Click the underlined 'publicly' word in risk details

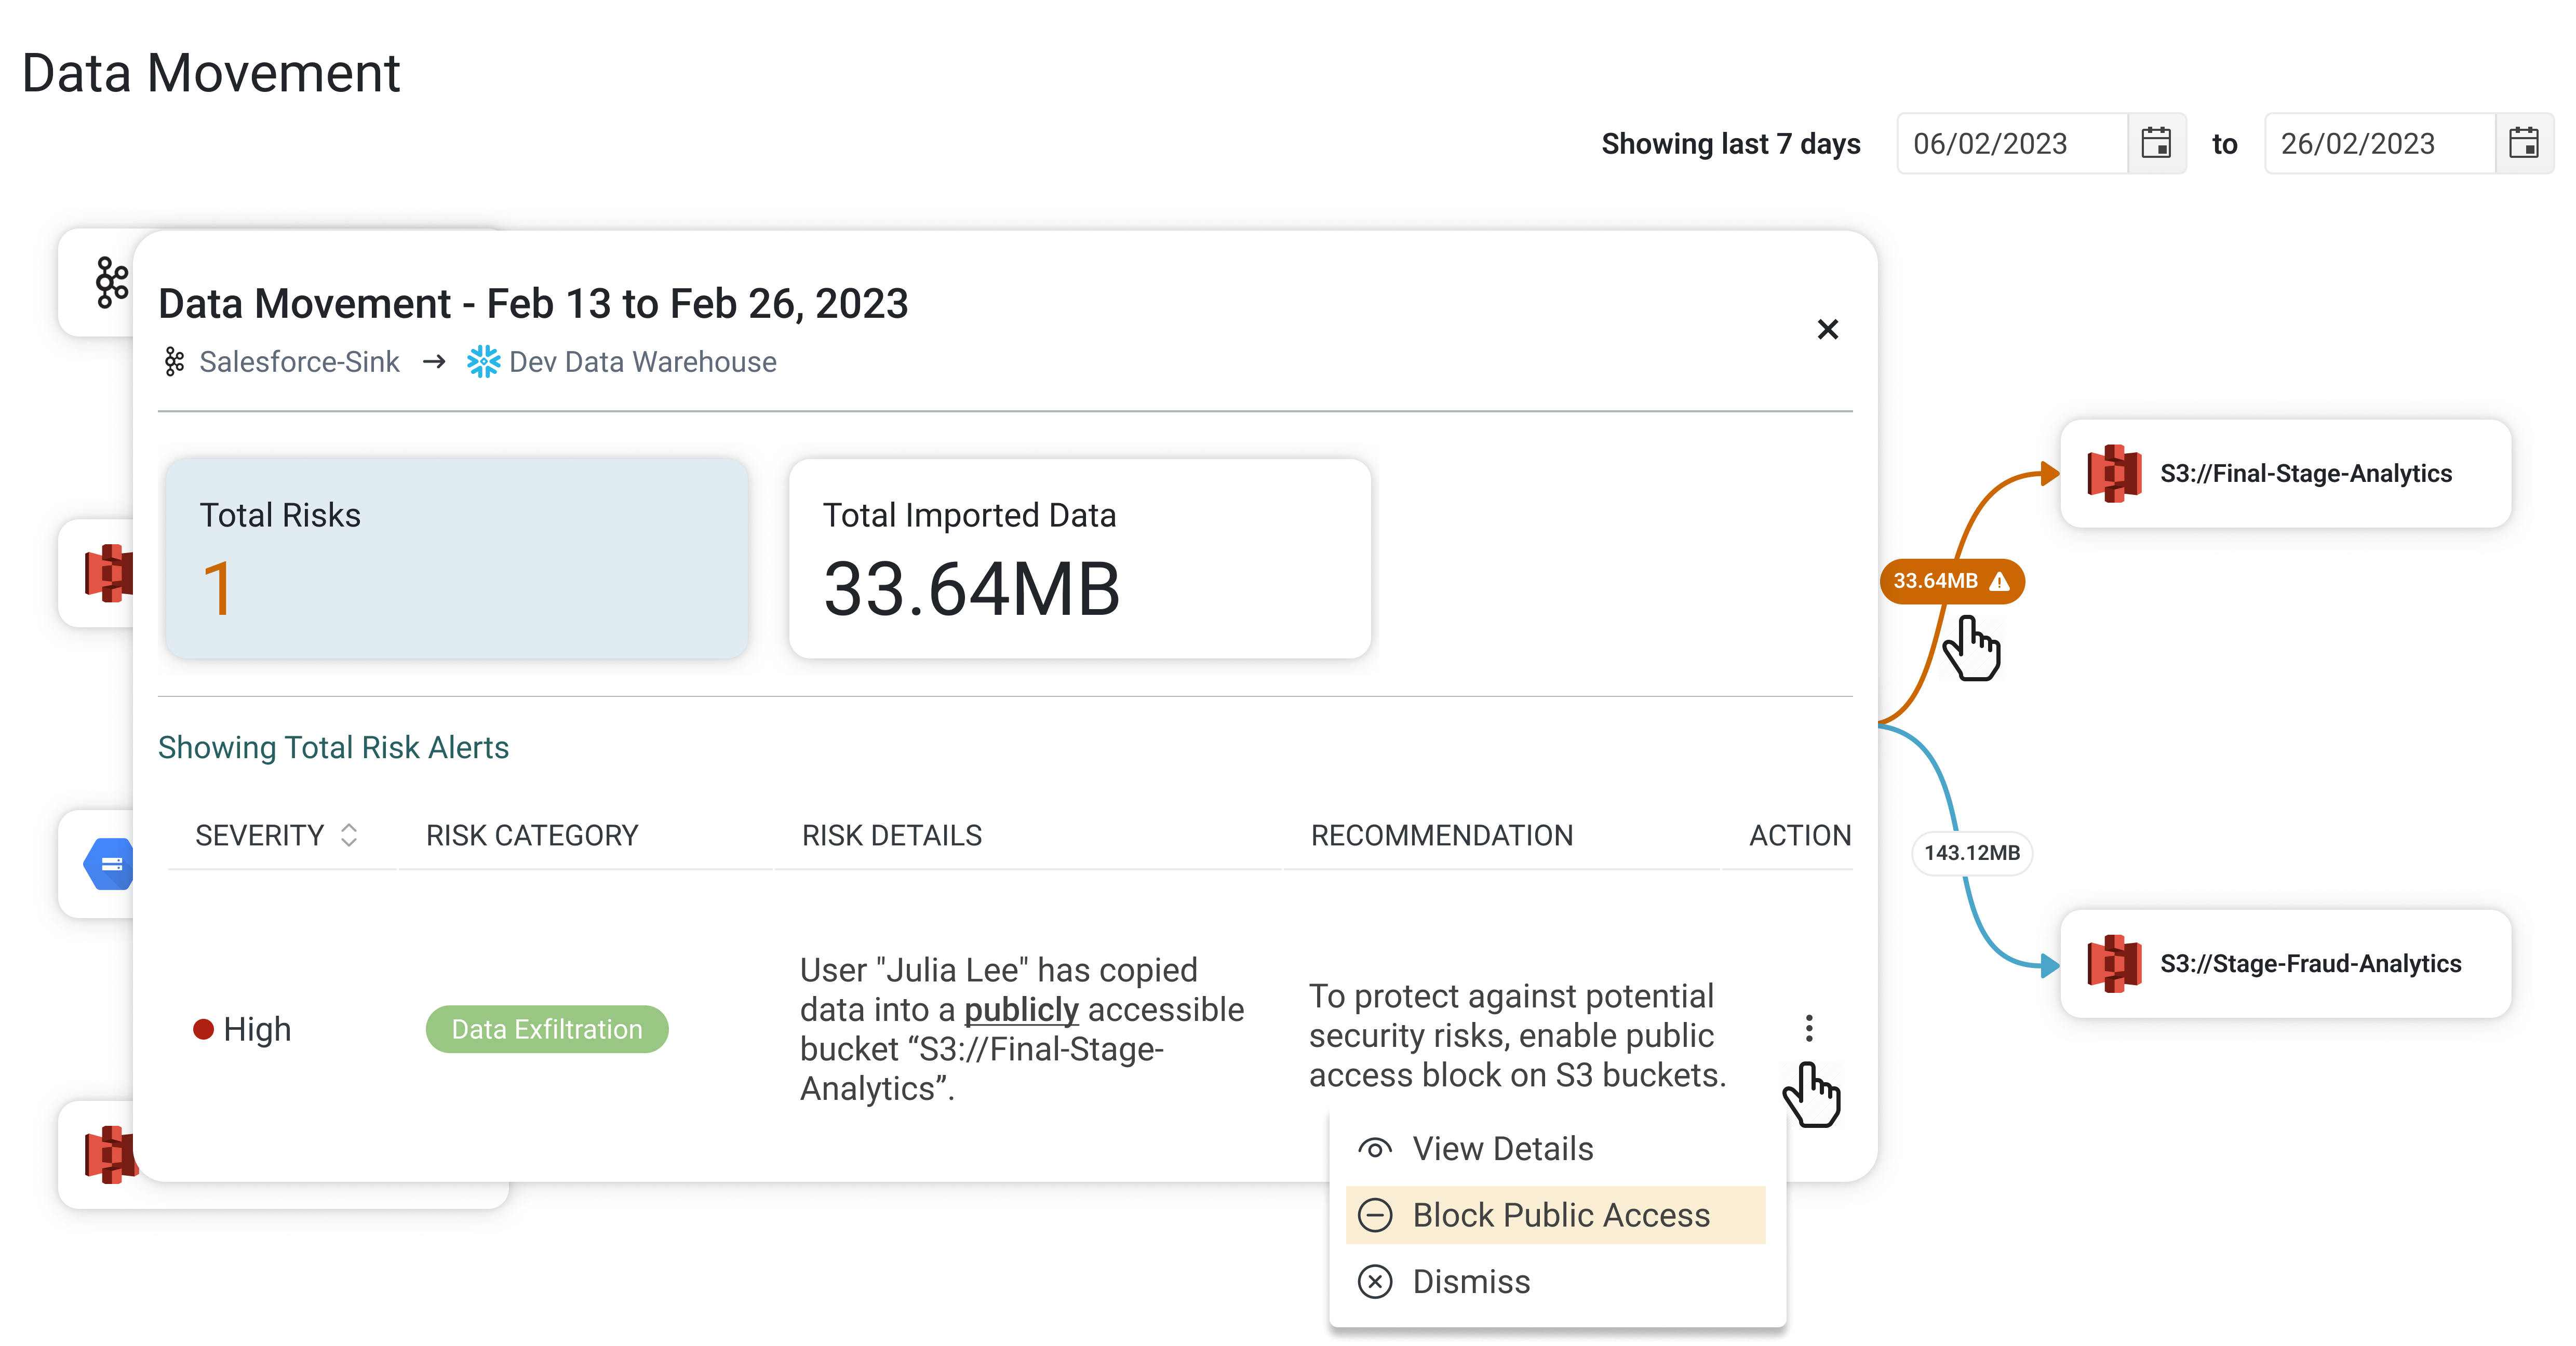pyautogui.click(x=1021, y=1010)
